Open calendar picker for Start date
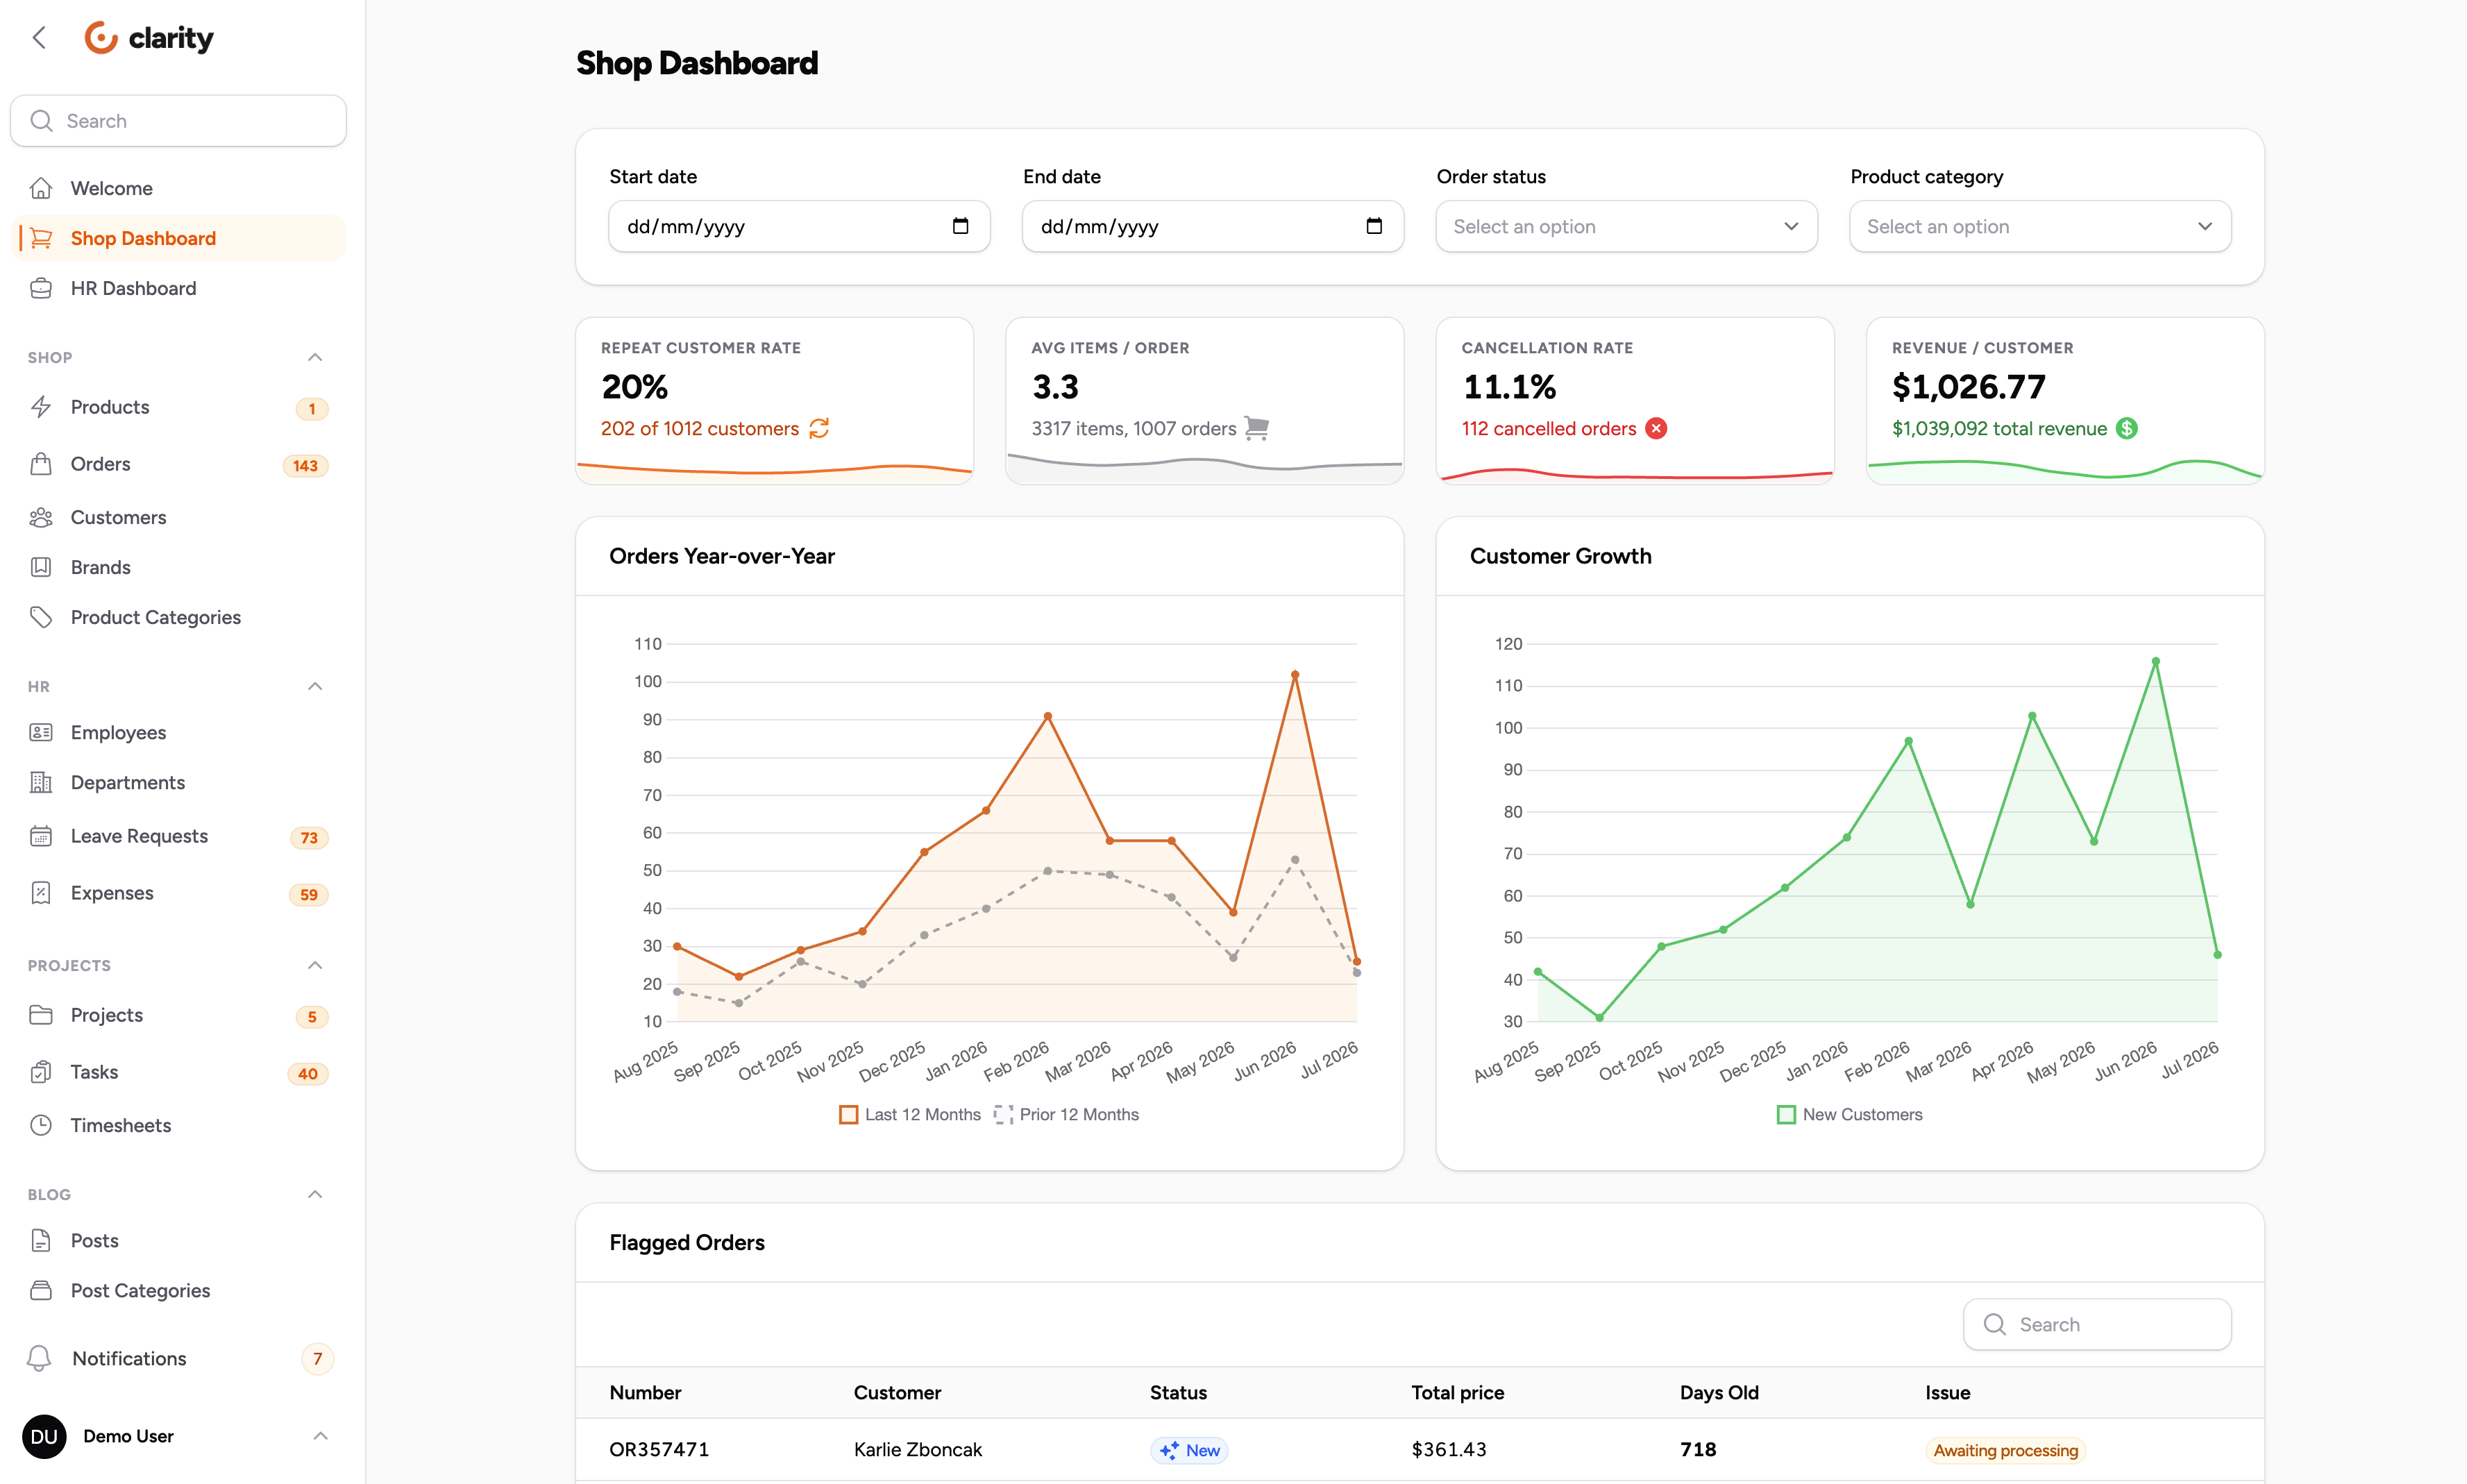The width and height of the screenshot is (2467, 1484). (960, 226)
